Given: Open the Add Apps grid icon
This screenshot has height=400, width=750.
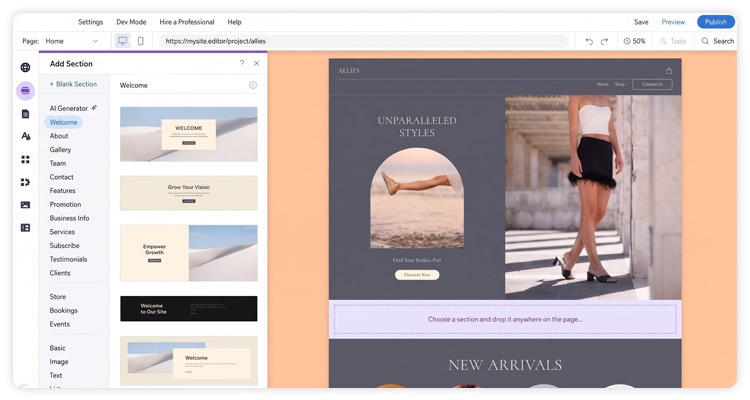Looking at the screenshot, I should [x=25, y=159].
